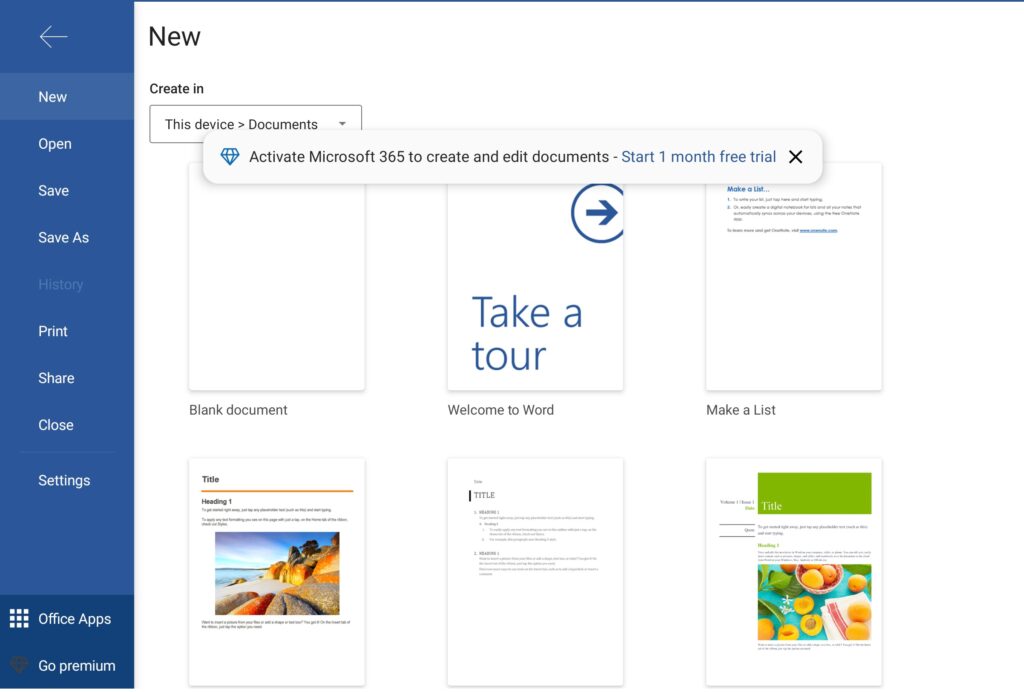Select Open in the sidebar menu
The height and width of the screenshot is (692, 1024).
[x=67, y=144]
